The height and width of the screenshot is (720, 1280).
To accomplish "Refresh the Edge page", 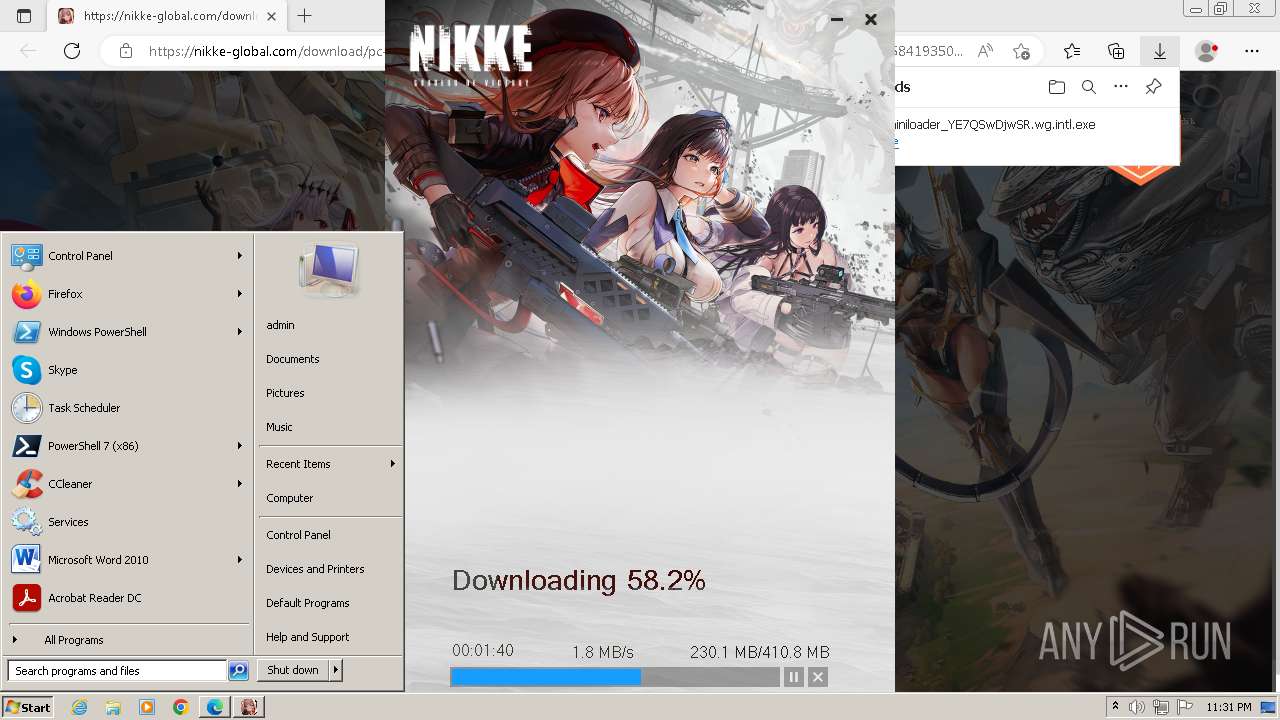I will pos(71,51).
